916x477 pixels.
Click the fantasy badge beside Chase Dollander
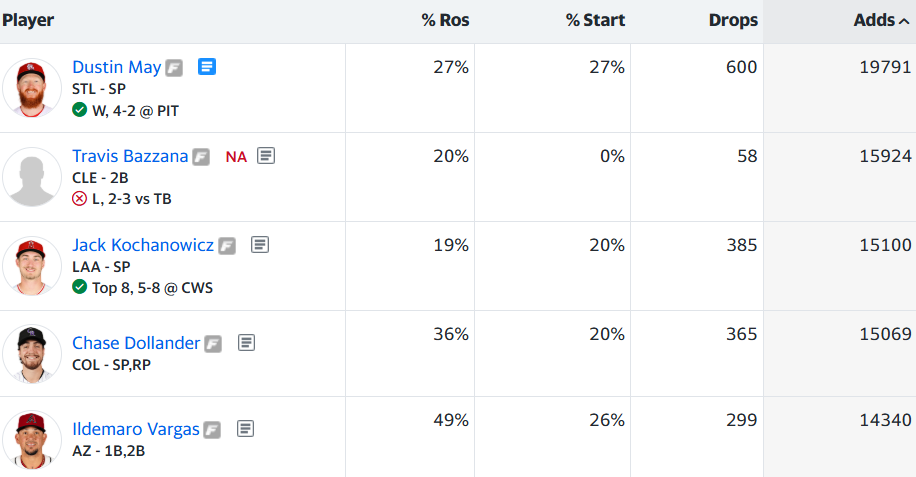[x=213, y=344]
